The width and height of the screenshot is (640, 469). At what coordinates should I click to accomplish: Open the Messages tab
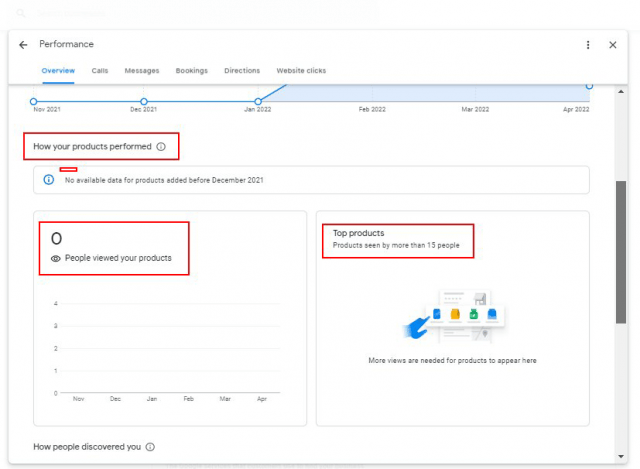[142, 71]
